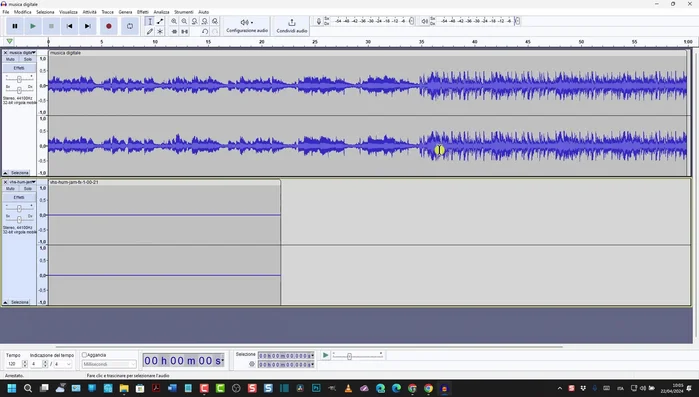This screenshot has width=699, height=397.
Task: Open the Effetti menu
Action: point(143,12)
